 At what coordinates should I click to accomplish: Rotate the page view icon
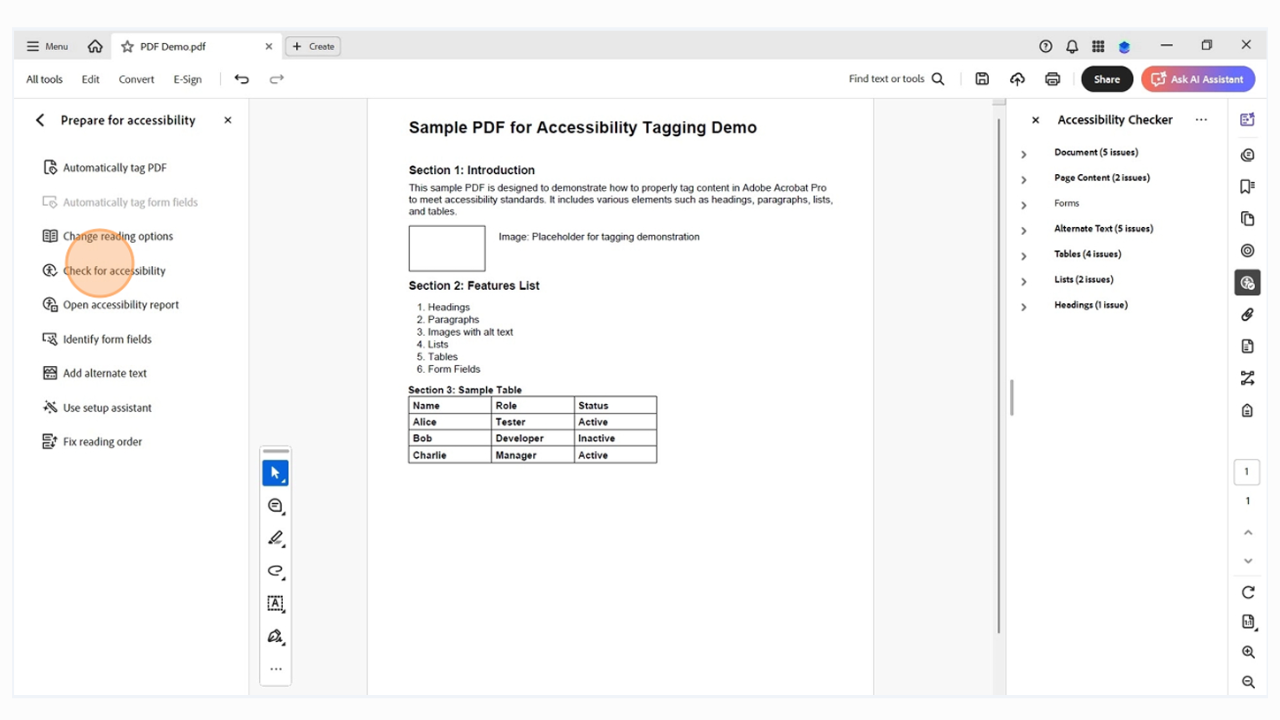[1248, 593]
